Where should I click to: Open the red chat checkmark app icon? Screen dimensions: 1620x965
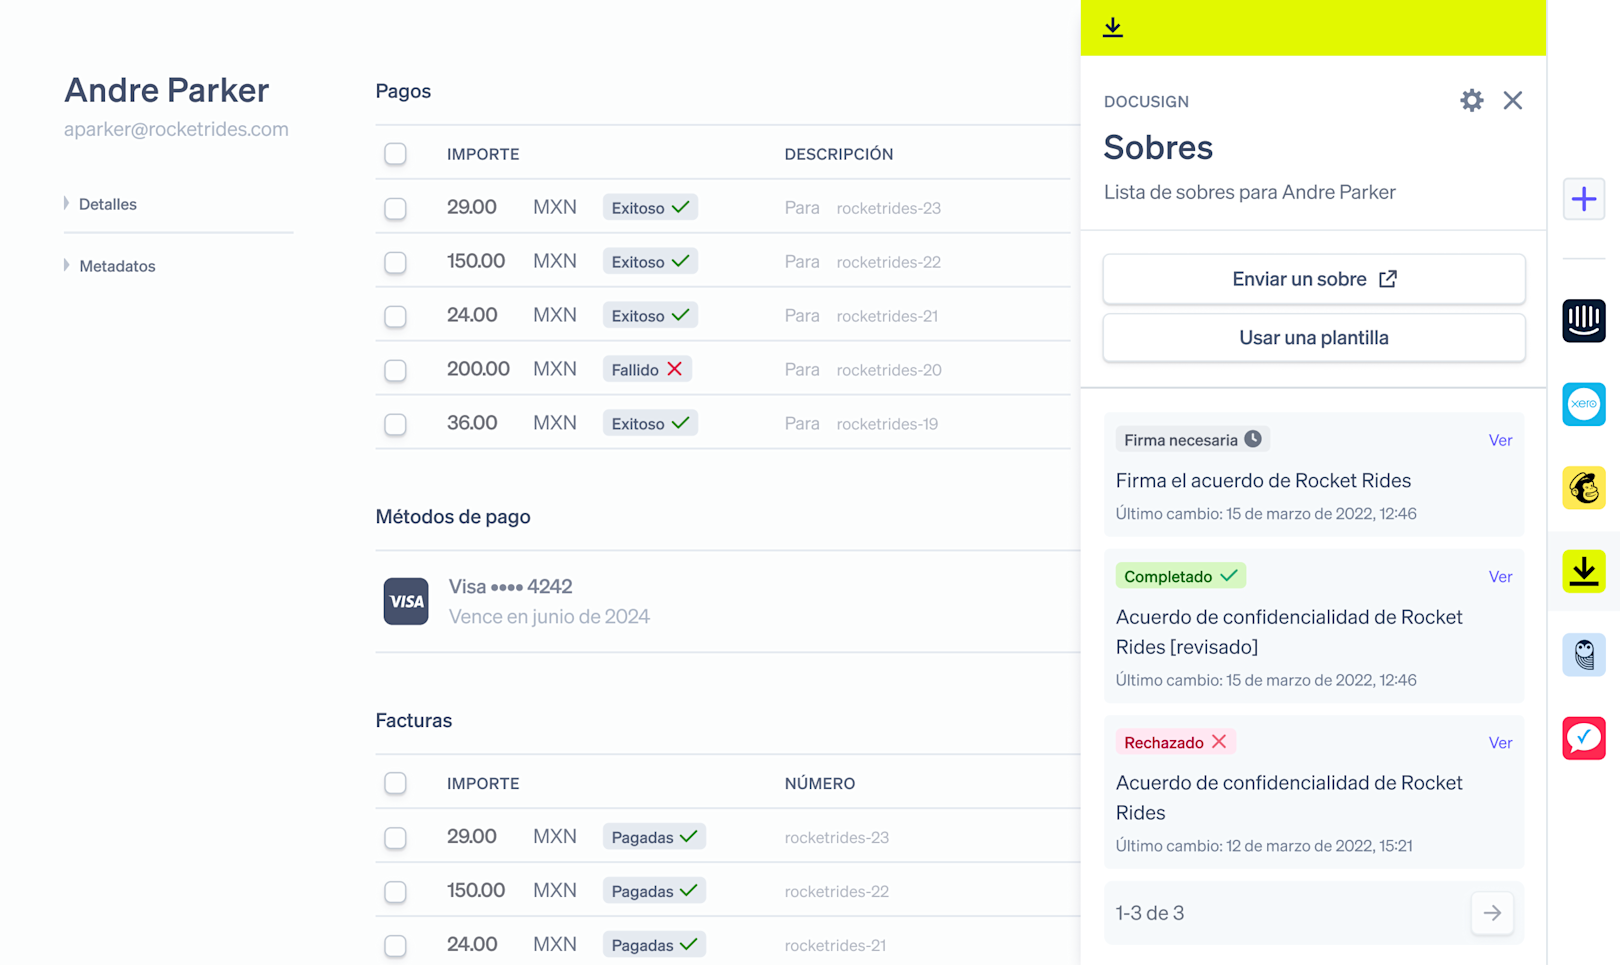[1584, 738]
